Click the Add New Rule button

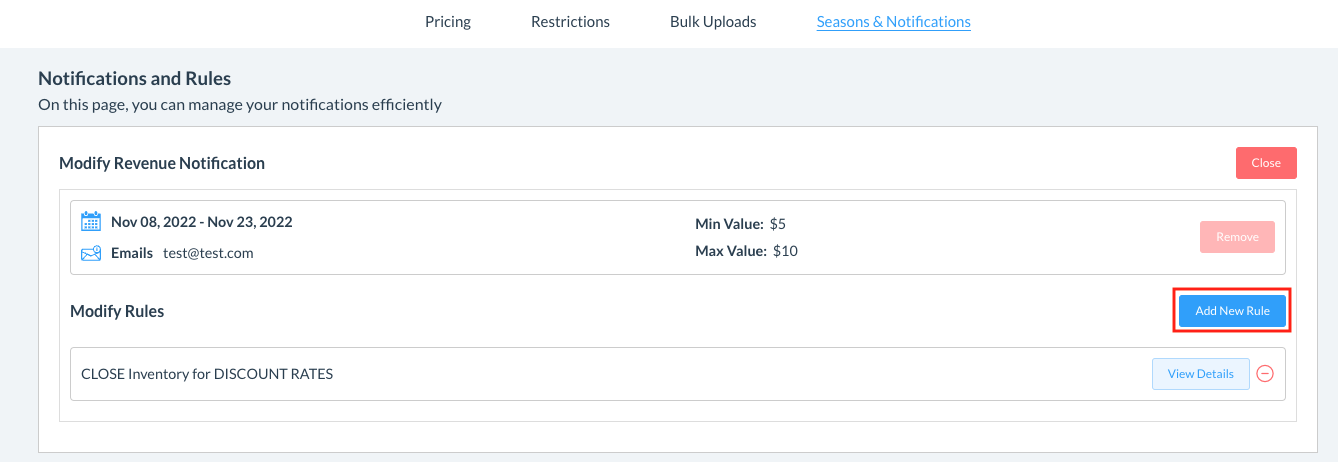(1232, 311)
